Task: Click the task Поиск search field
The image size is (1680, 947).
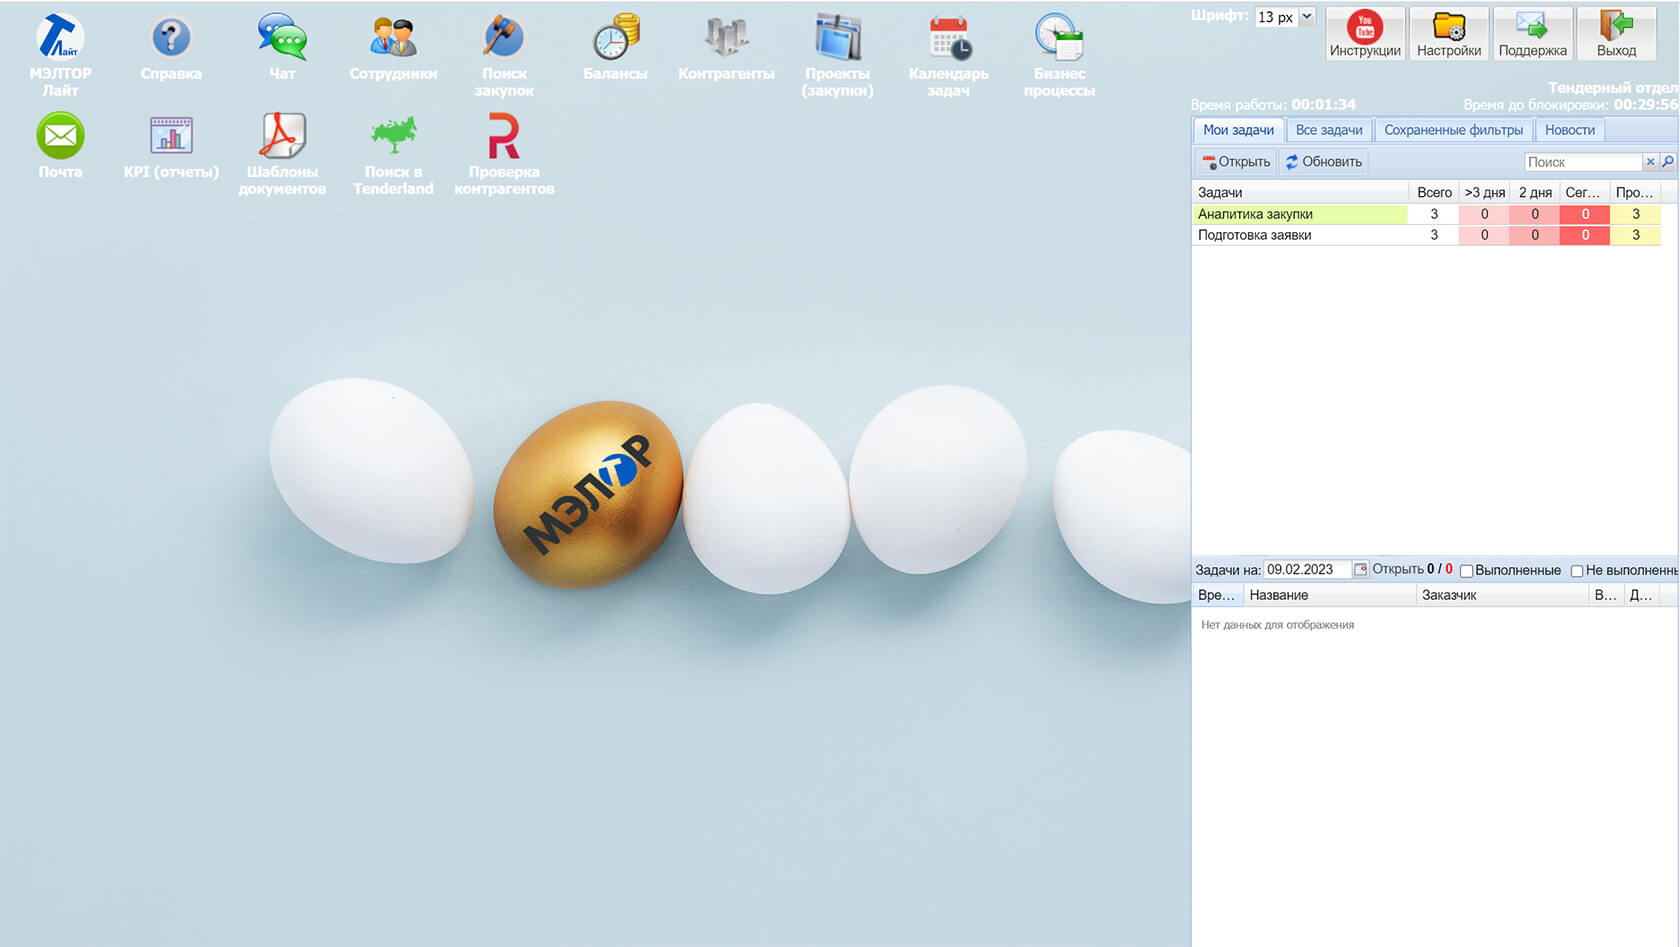Action: pos(1584,162)
